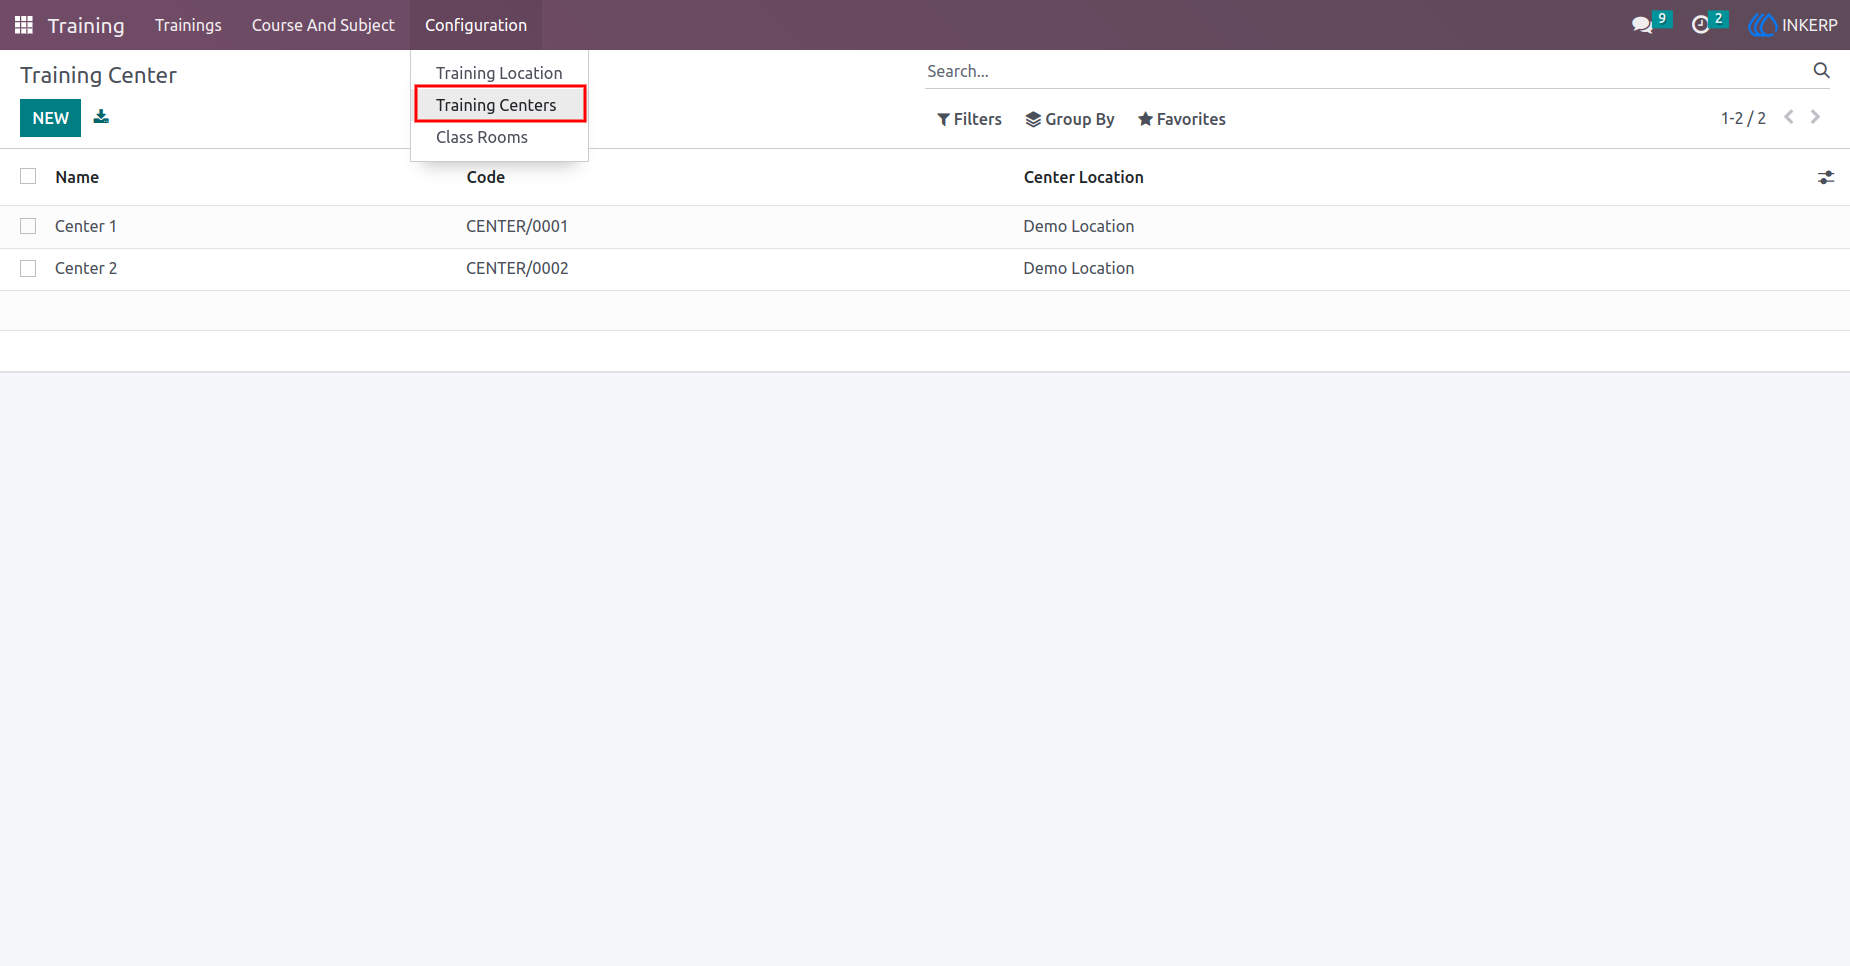
Task: Create a record with NEW button
Action: coord(50,118)
